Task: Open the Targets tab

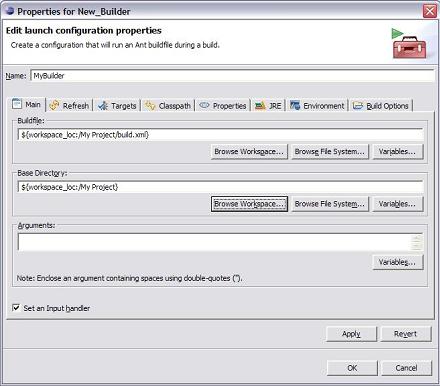Action: (117, 106)
